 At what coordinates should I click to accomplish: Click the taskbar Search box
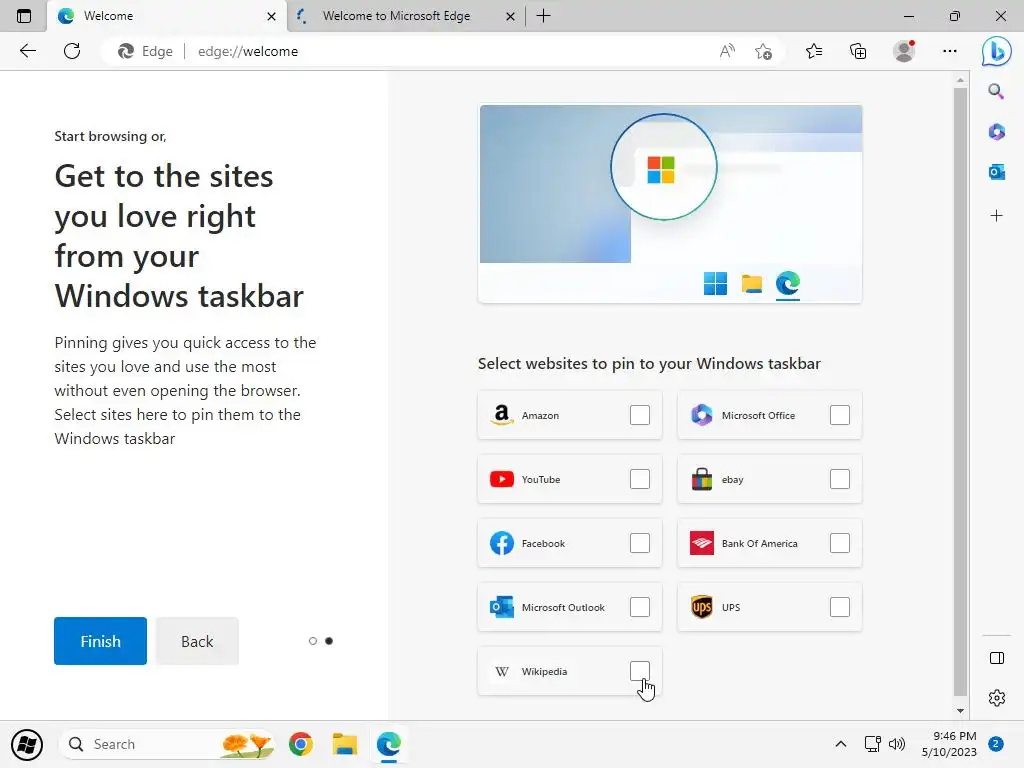[x=167, y=744]
